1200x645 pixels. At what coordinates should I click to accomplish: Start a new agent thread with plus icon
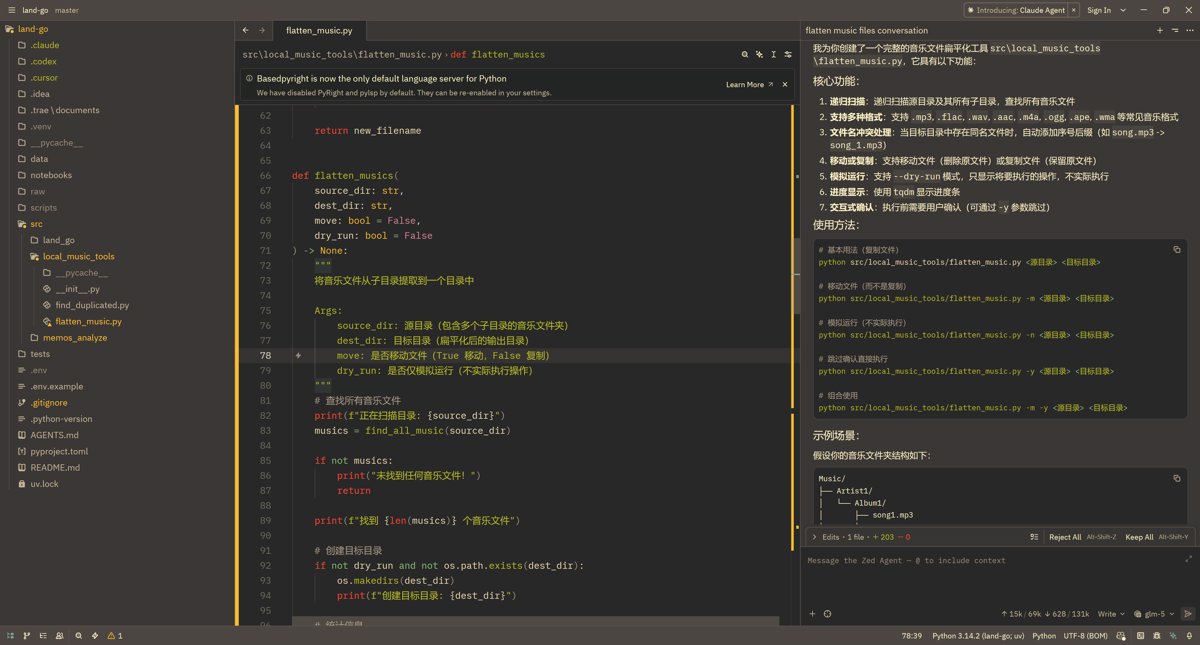coord(1160,31)
